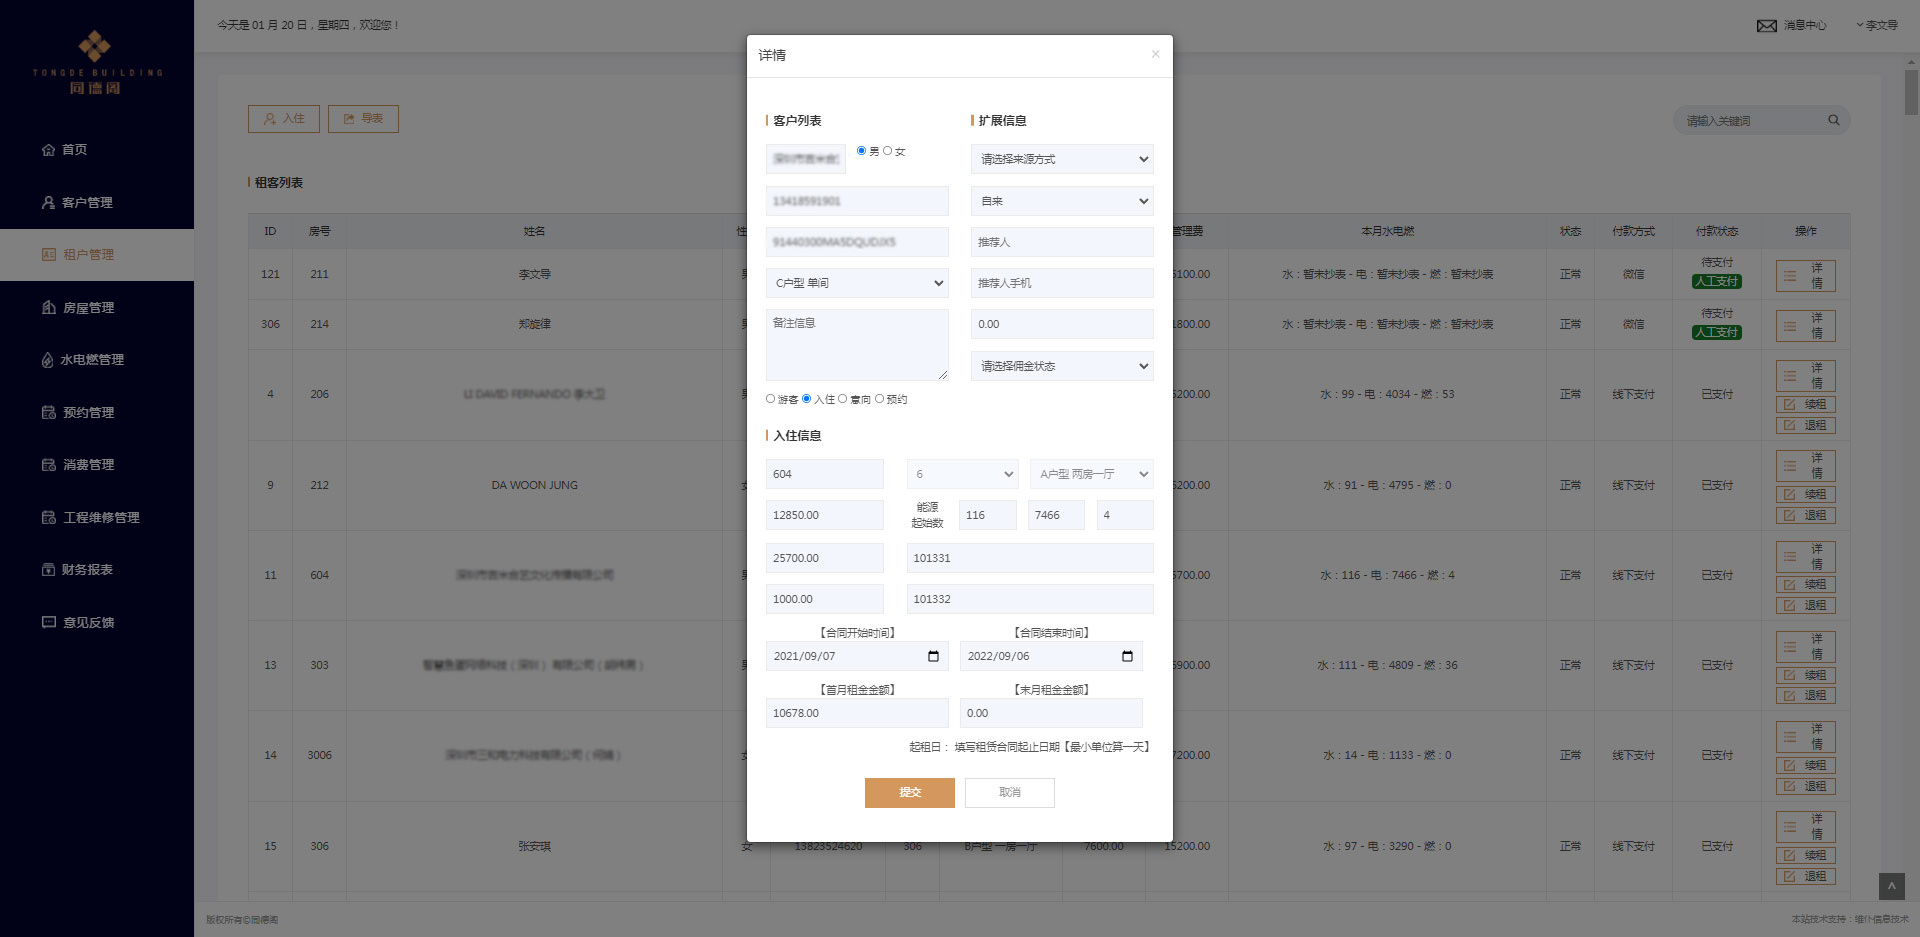Screen dimensions: 1920x937
Task: Click the 备注信息 remarks text area
Action: [856, 344]
